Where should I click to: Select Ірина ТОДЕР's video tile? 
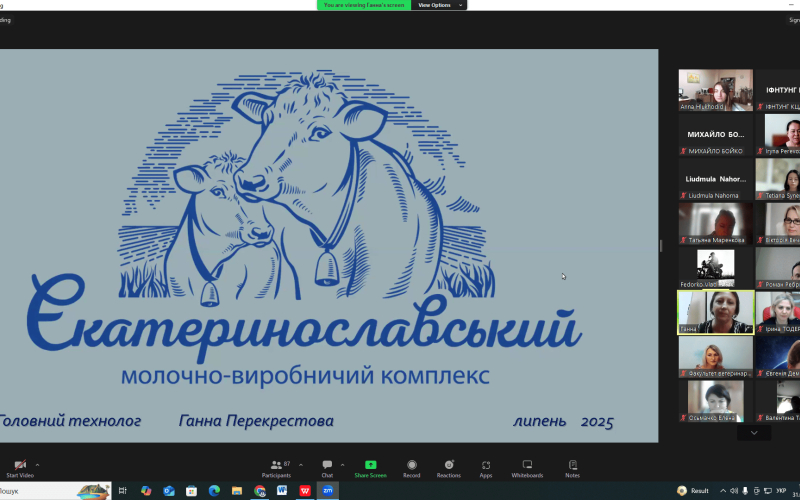(x=778, y=312)
